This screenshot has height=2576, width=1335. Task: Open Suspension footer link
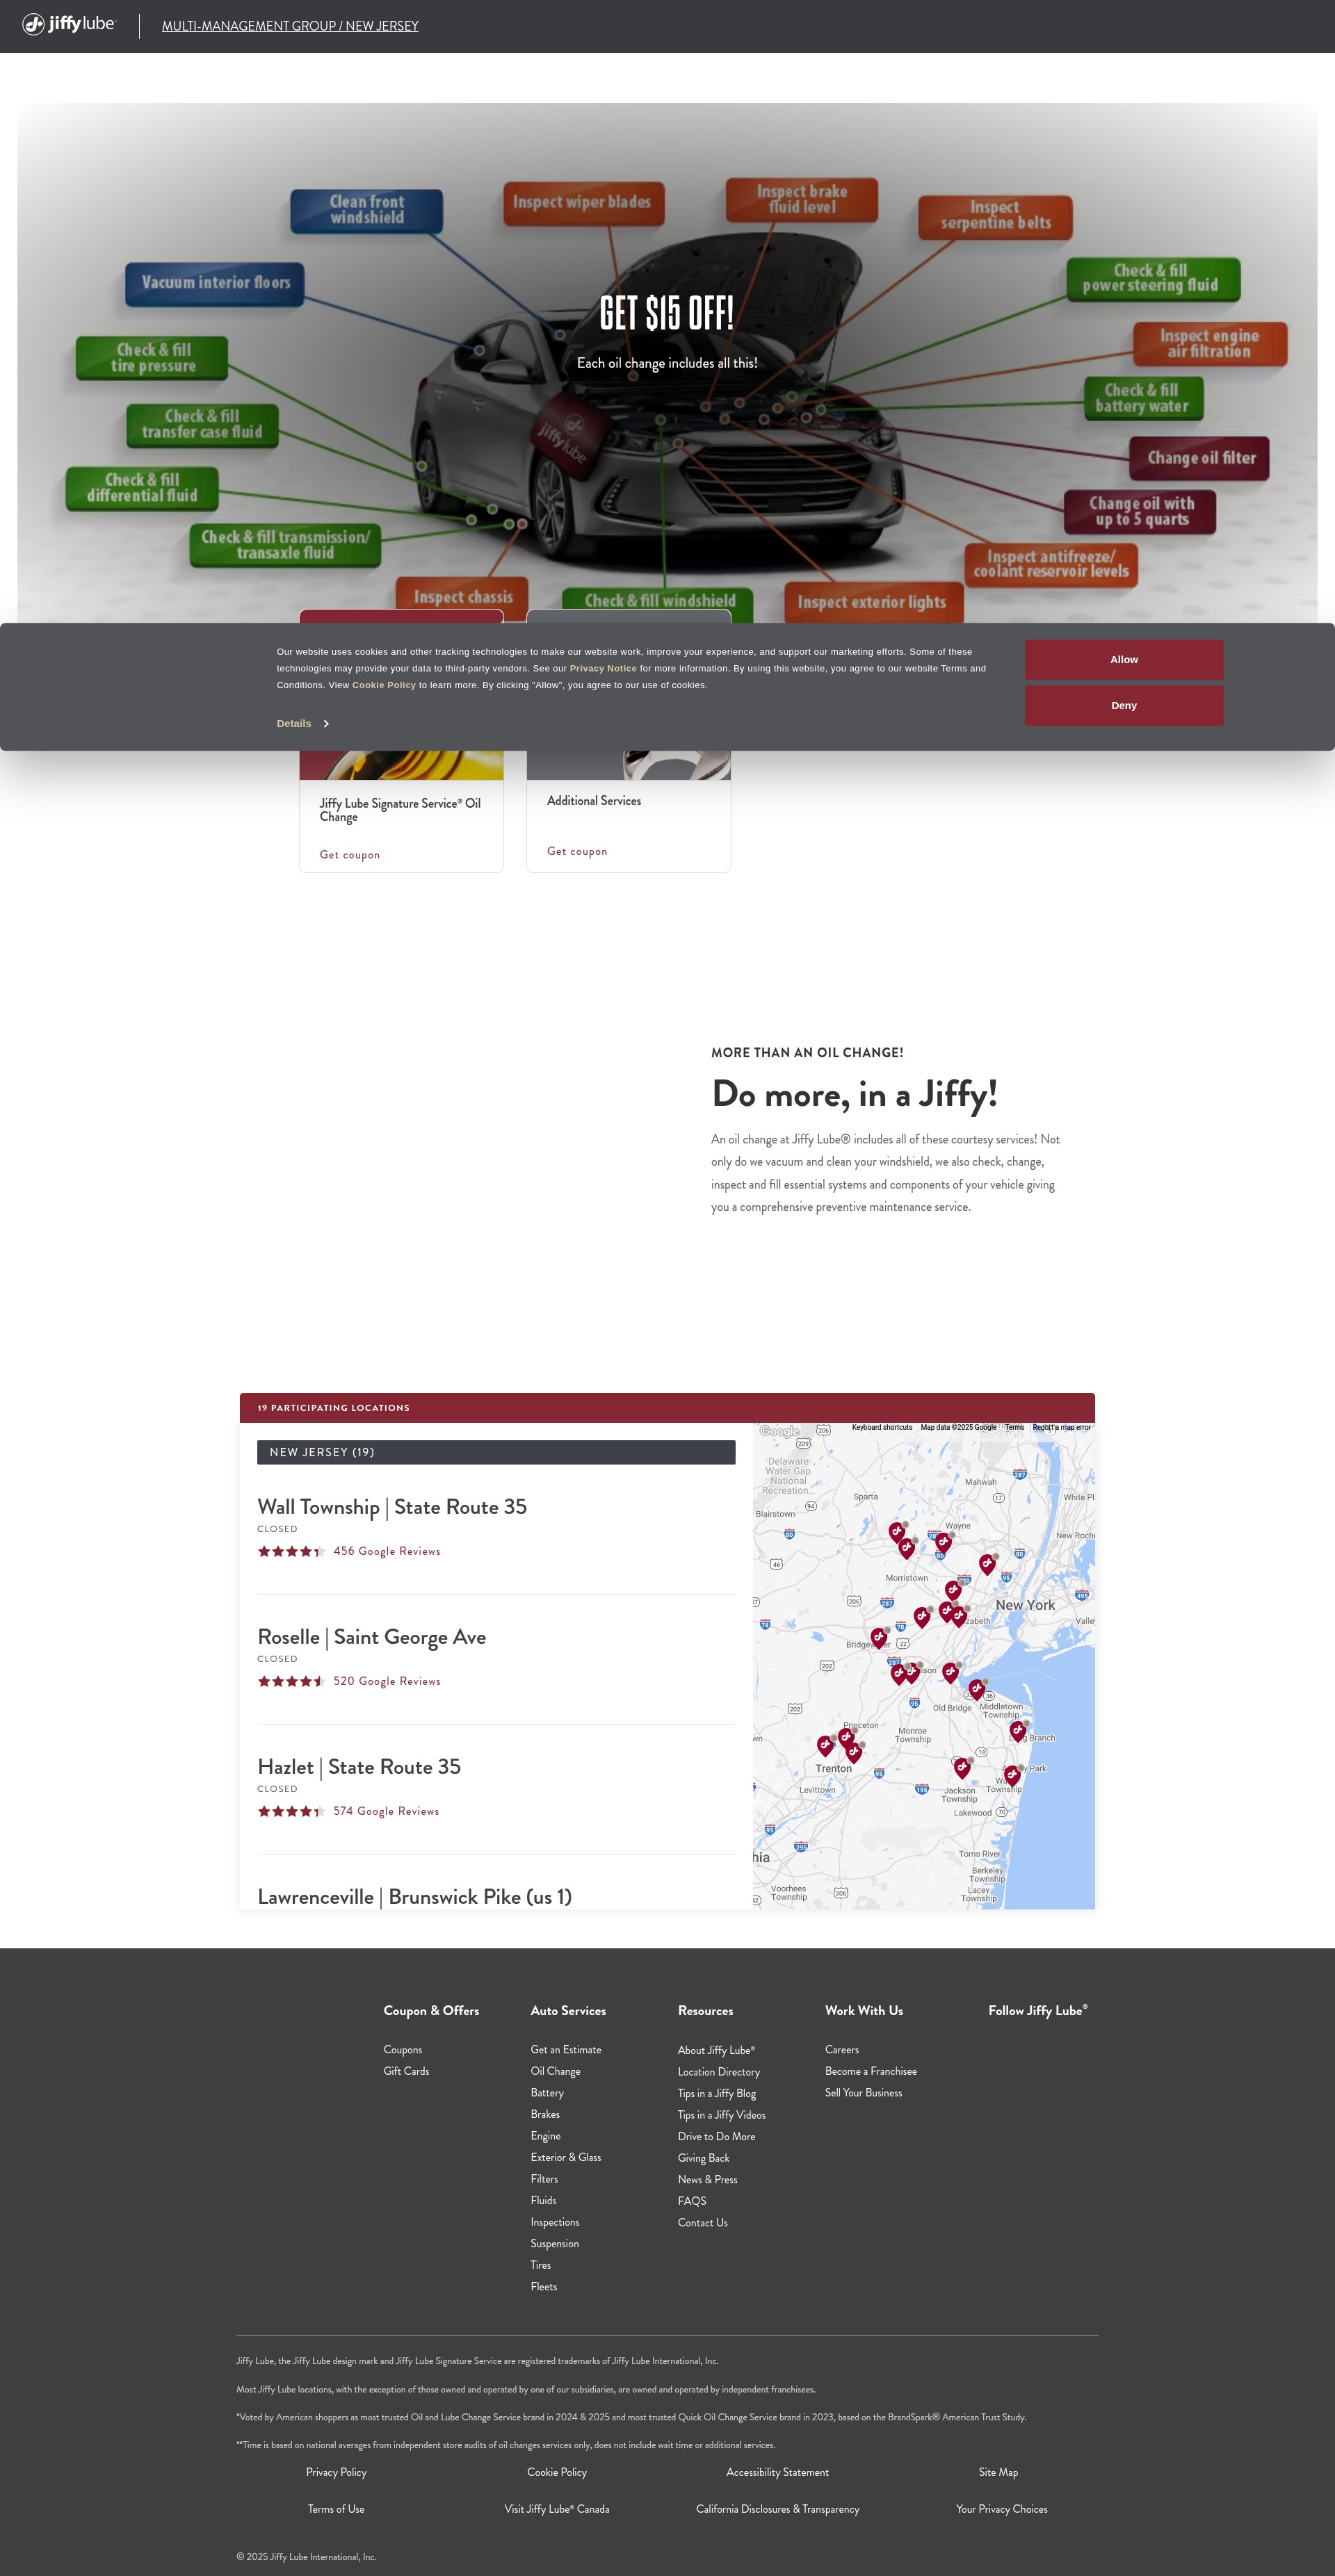555,2243
